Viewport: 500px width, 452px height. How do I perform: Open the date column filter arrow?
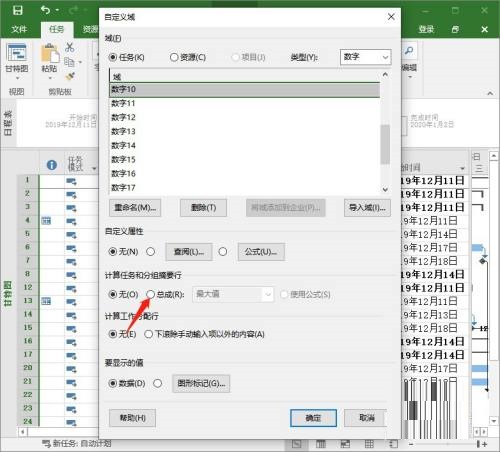click(462, 168)
